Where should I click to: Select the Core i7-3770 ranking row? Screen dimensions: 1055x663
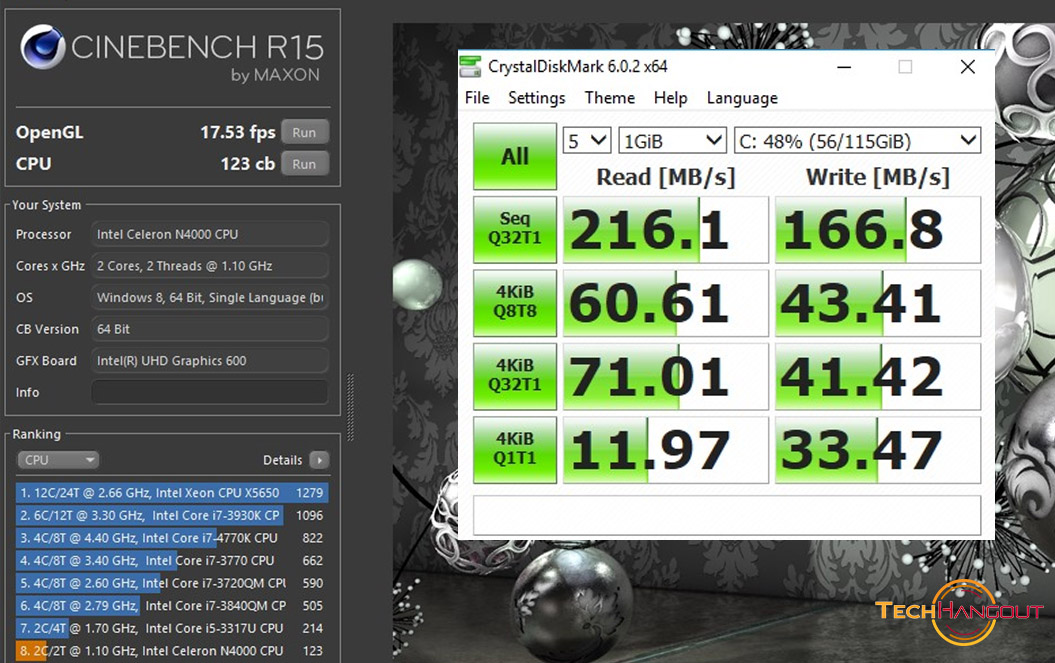pos(172,561)
